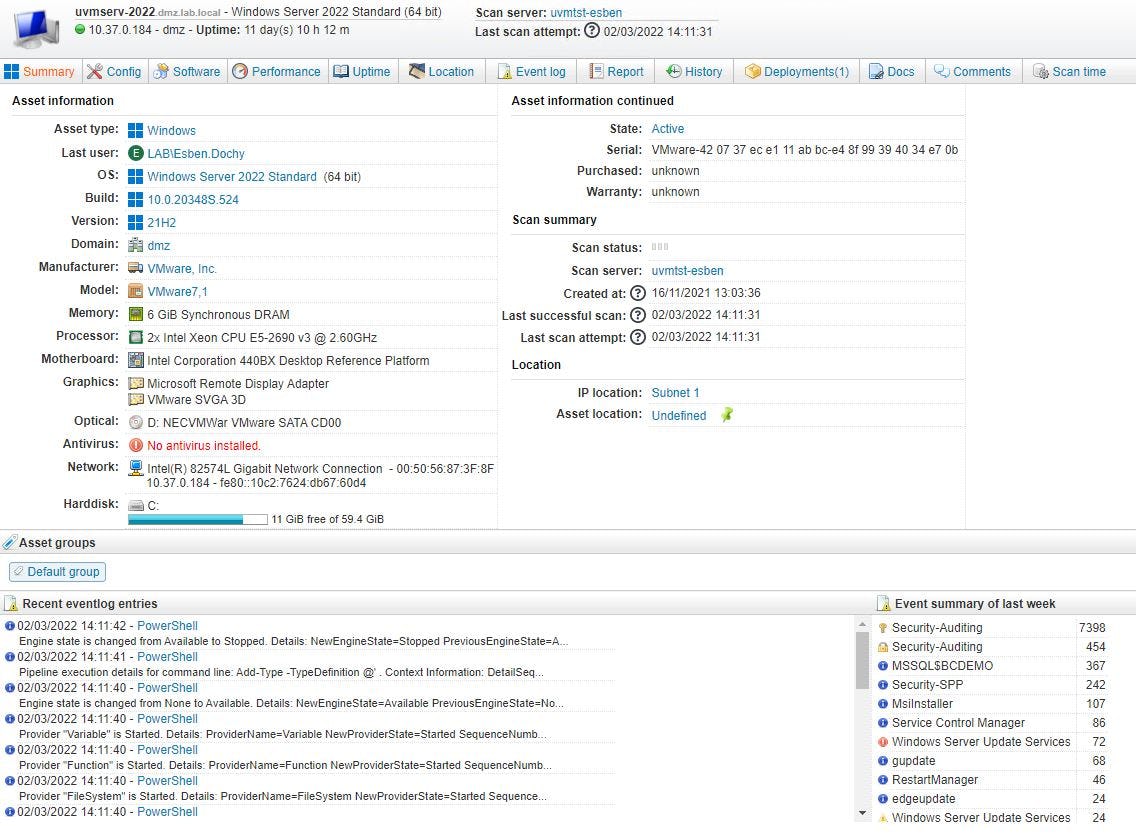Click the red antivirus warning icon
This screenshot has height=834, width=1136.
(135, 446)
